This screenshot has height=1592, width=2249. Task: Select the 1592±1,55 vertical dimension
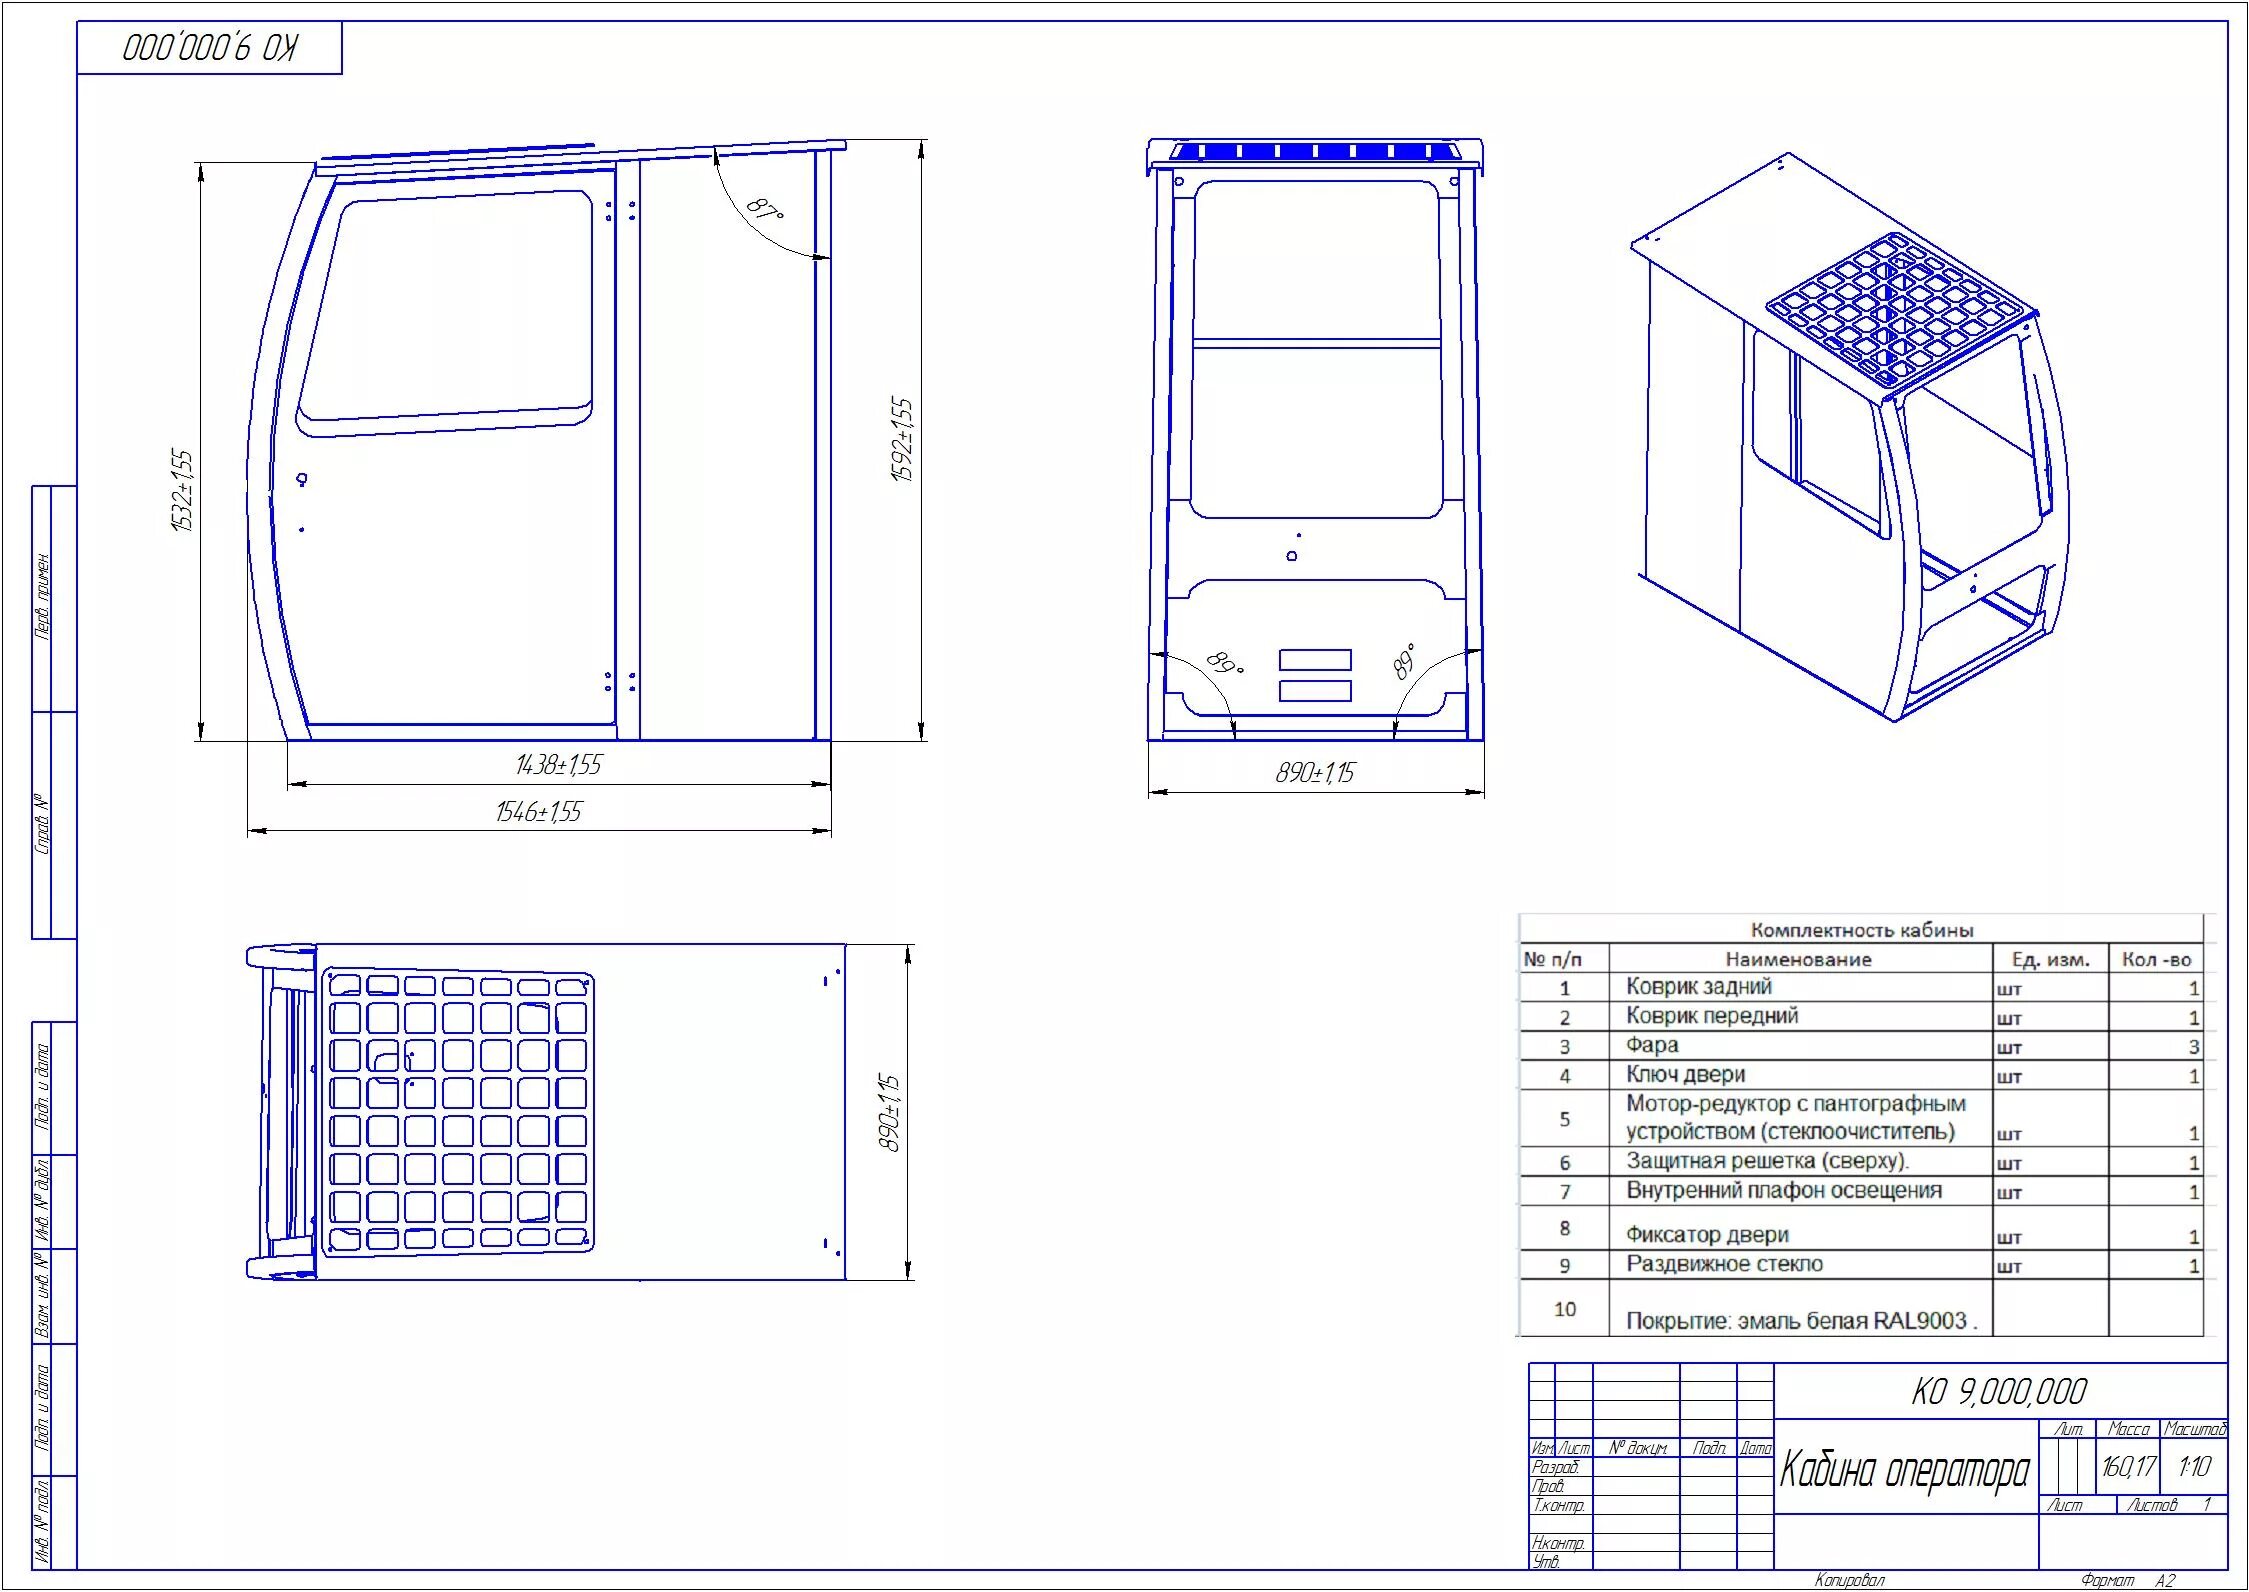[902, 440]
